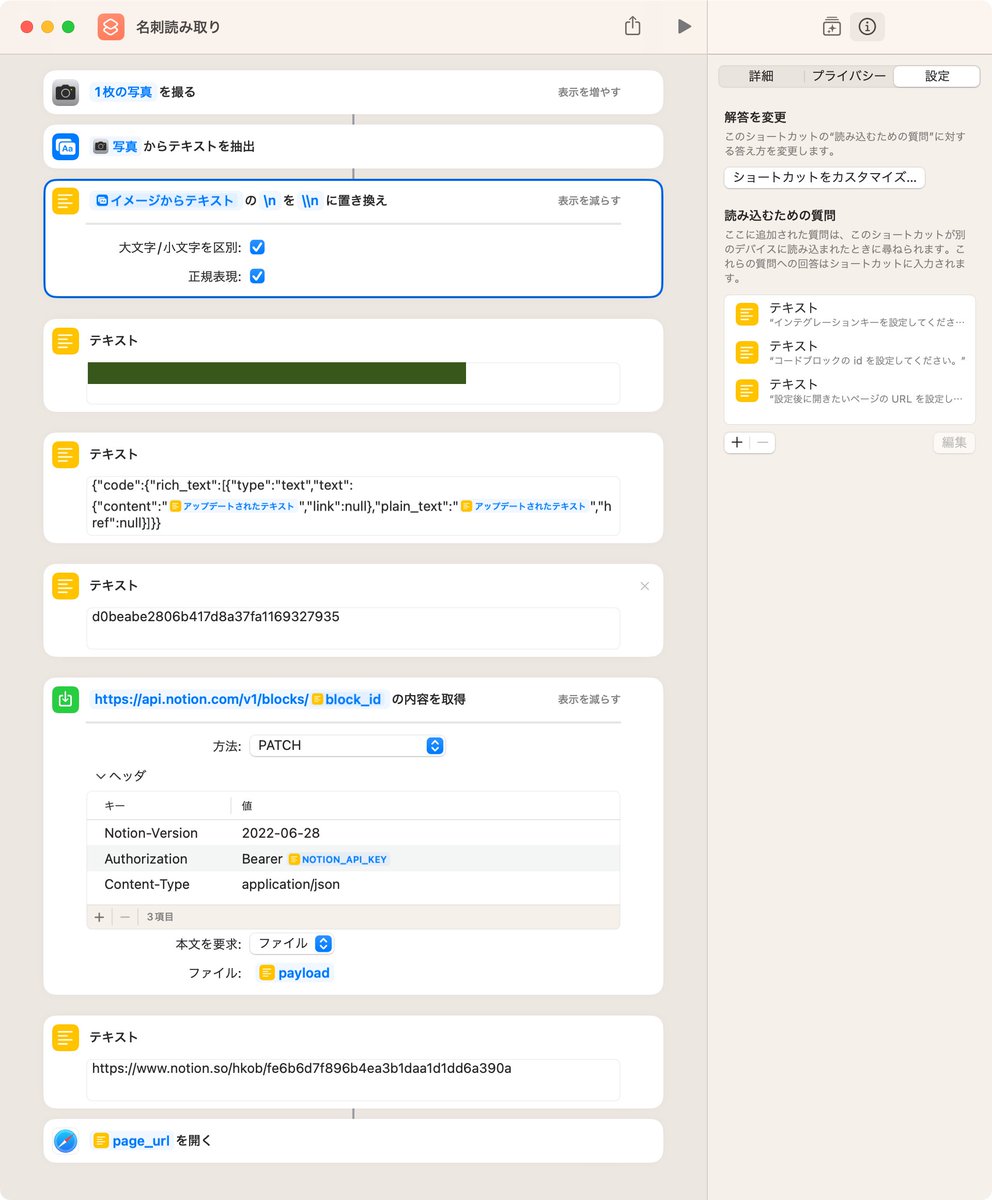Click the block_id variable in the URL
The width and height of the screenshot is (992, 1200).
click(x=347, y=699)
